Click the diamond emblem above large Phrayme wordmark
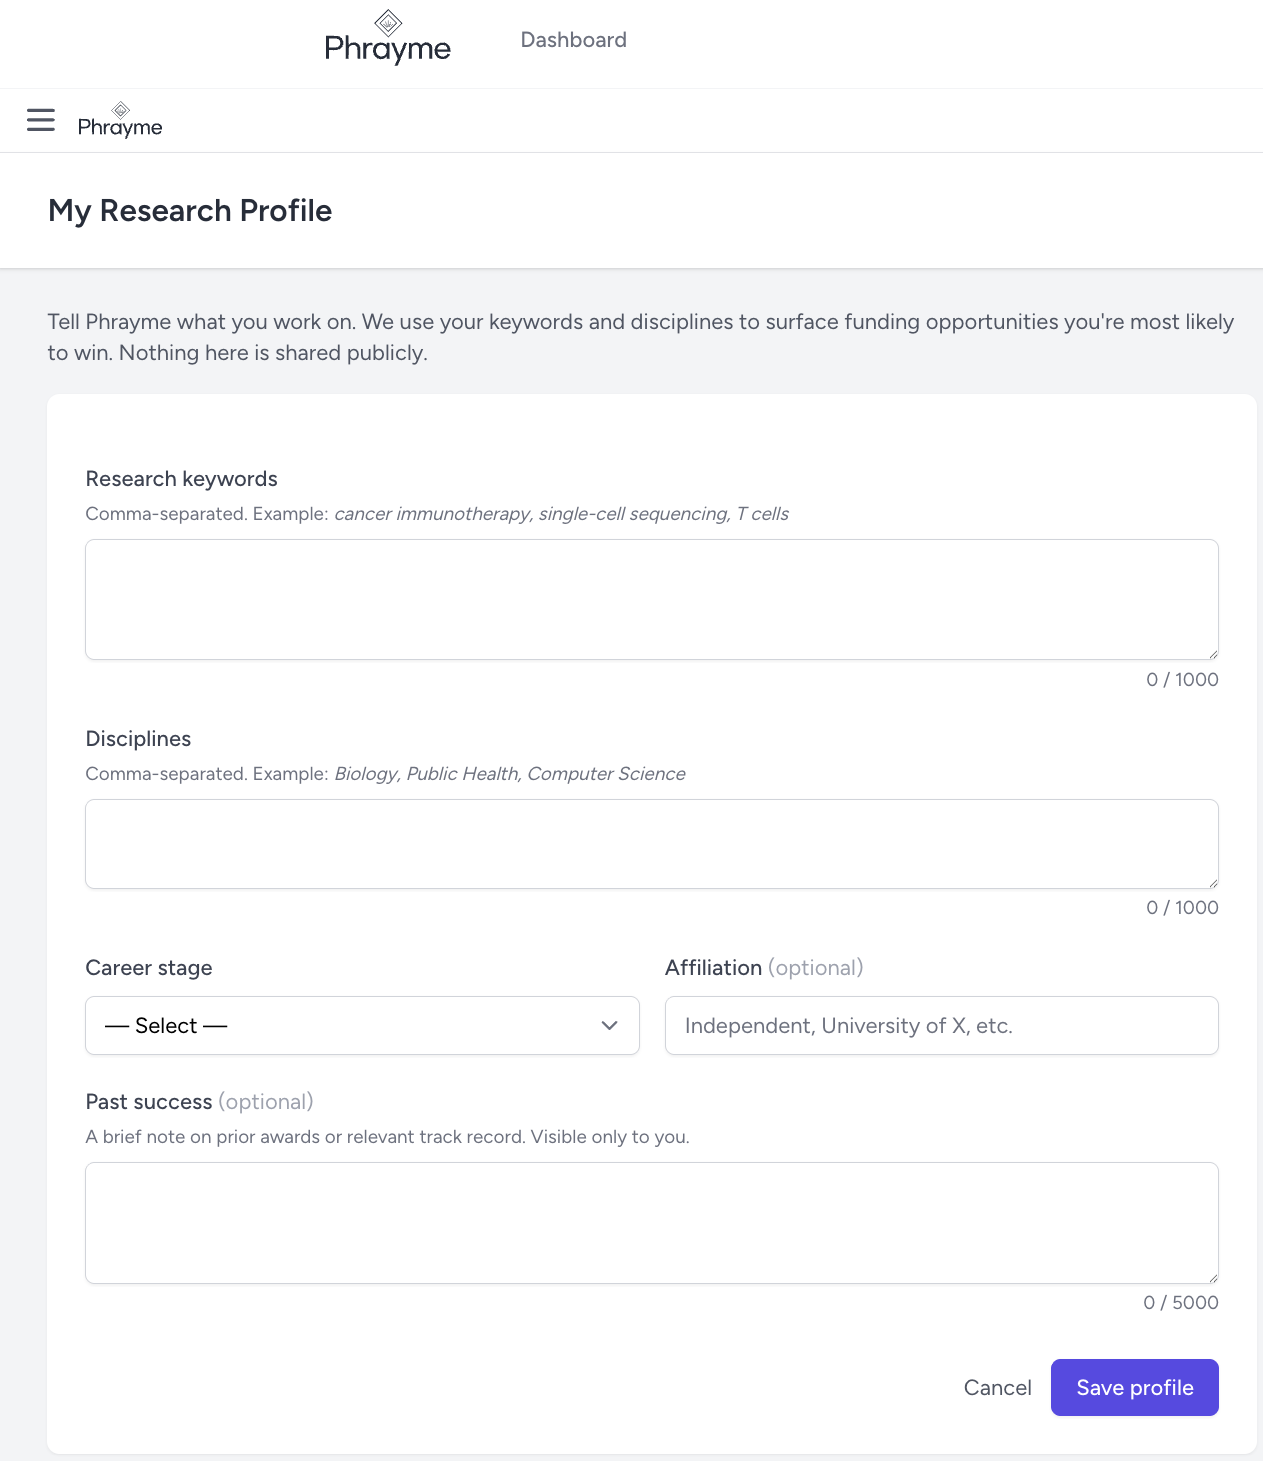1263x1461 pixels. click(388, 22)
